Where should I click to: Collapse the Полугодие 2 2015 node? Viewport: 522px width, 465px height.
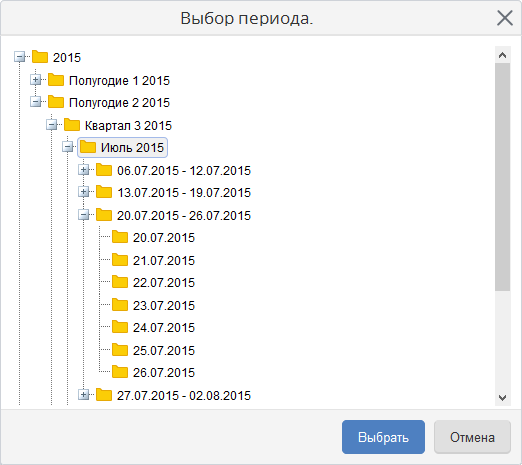35,102
